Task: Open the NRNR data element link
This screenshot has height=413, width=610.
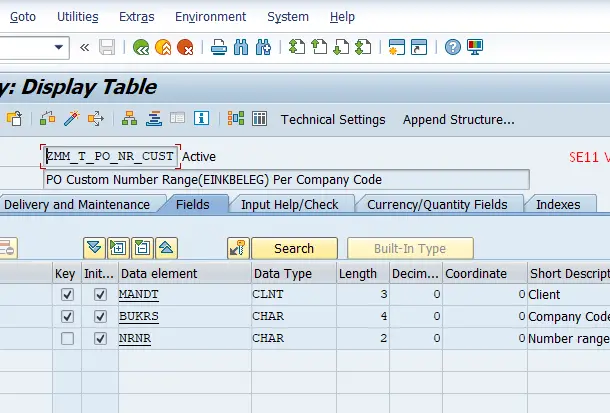Action: 135,339
